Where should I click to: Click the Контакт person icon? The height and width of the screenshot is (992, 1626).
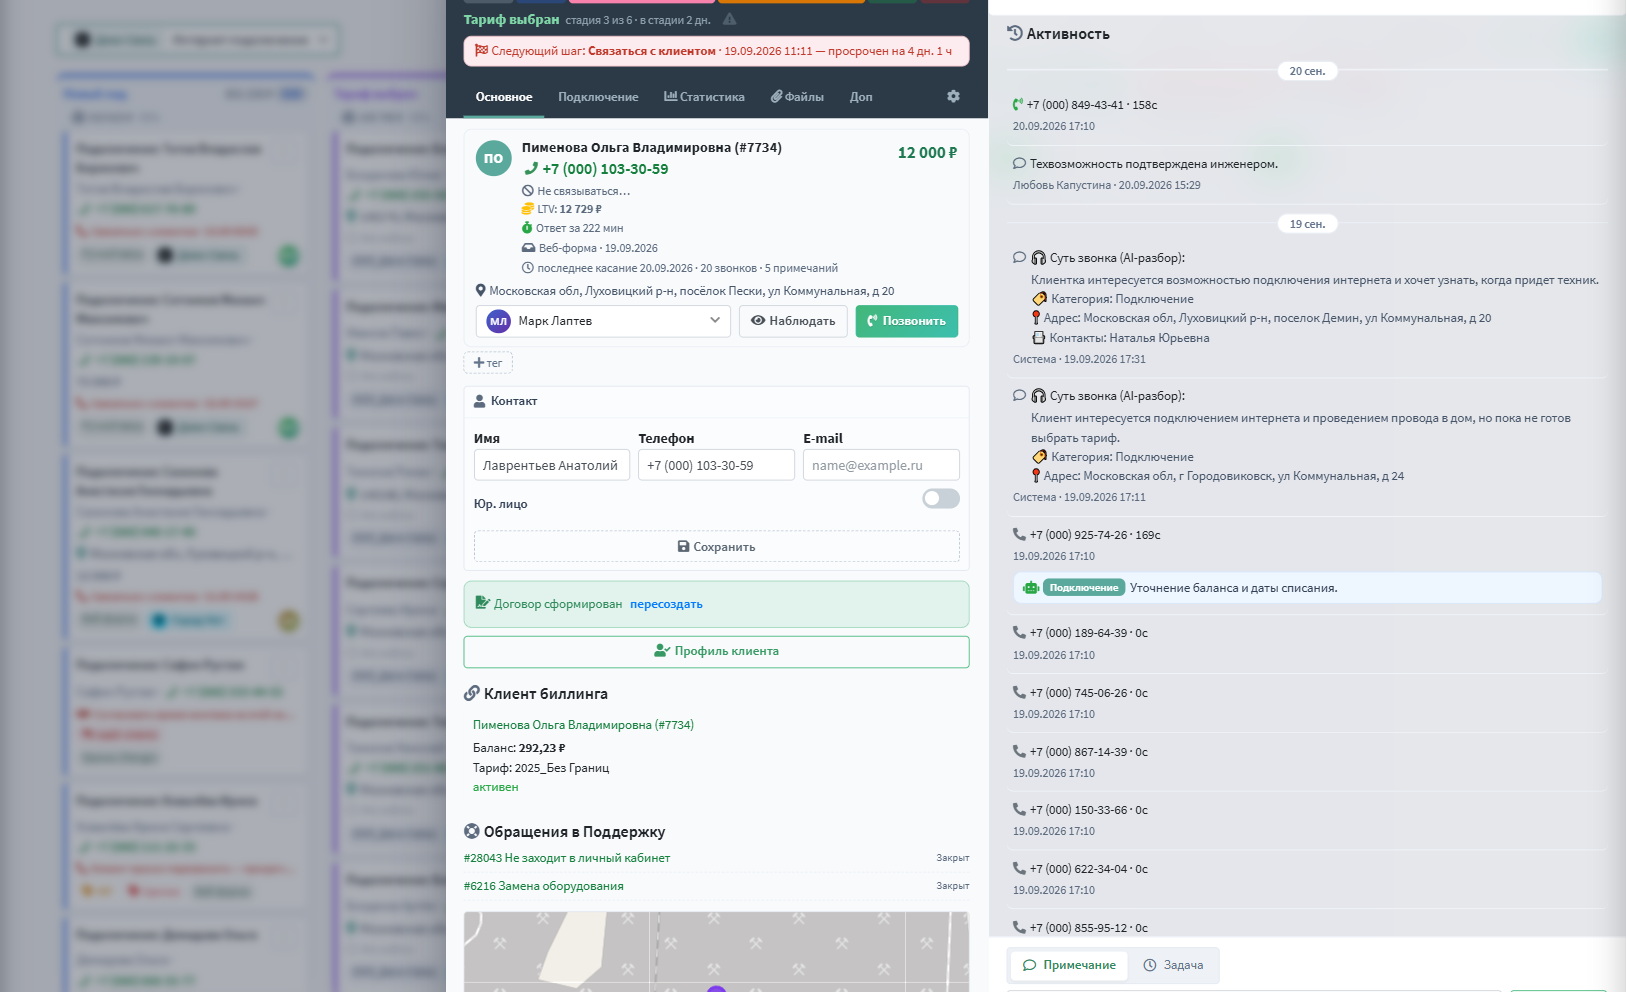[x=480, y=400]
